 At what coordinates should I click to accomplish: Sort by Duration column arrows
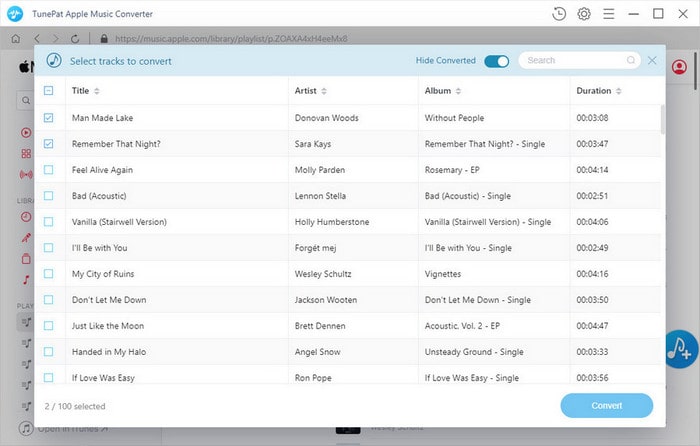point(619,91)
